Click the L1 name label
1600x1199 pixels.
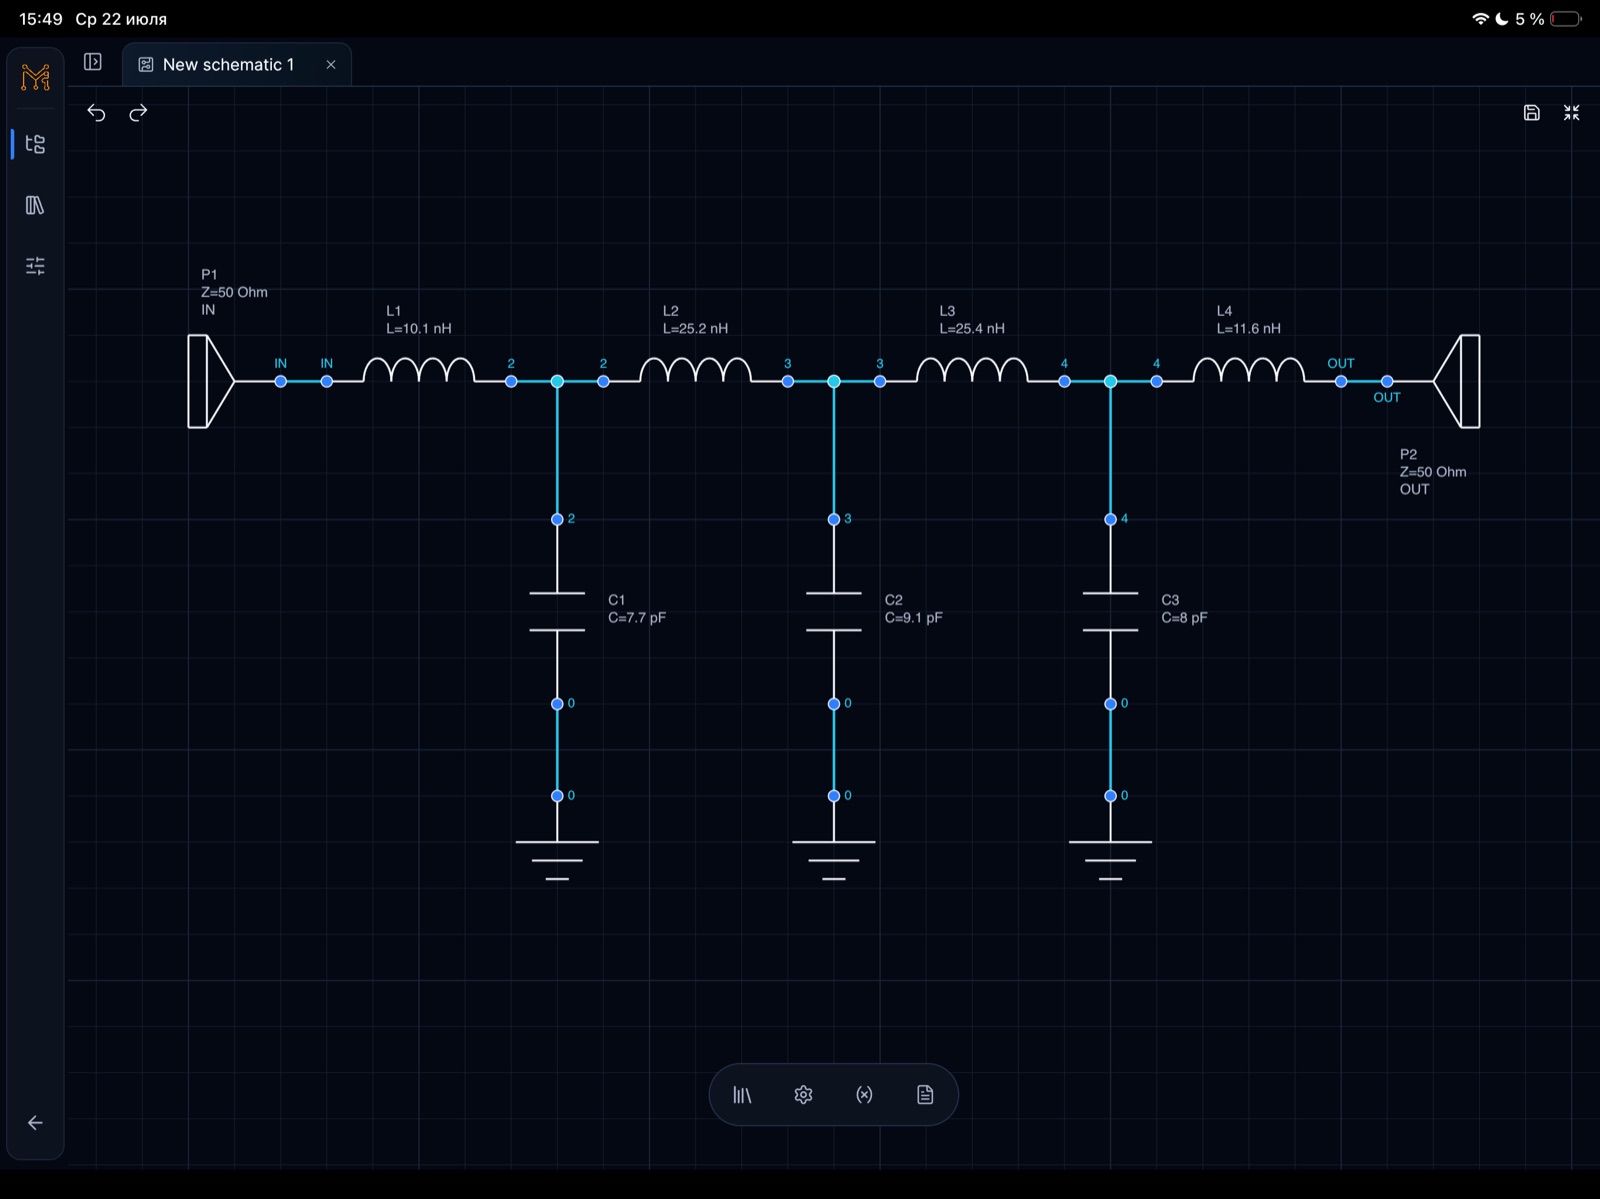393,311
